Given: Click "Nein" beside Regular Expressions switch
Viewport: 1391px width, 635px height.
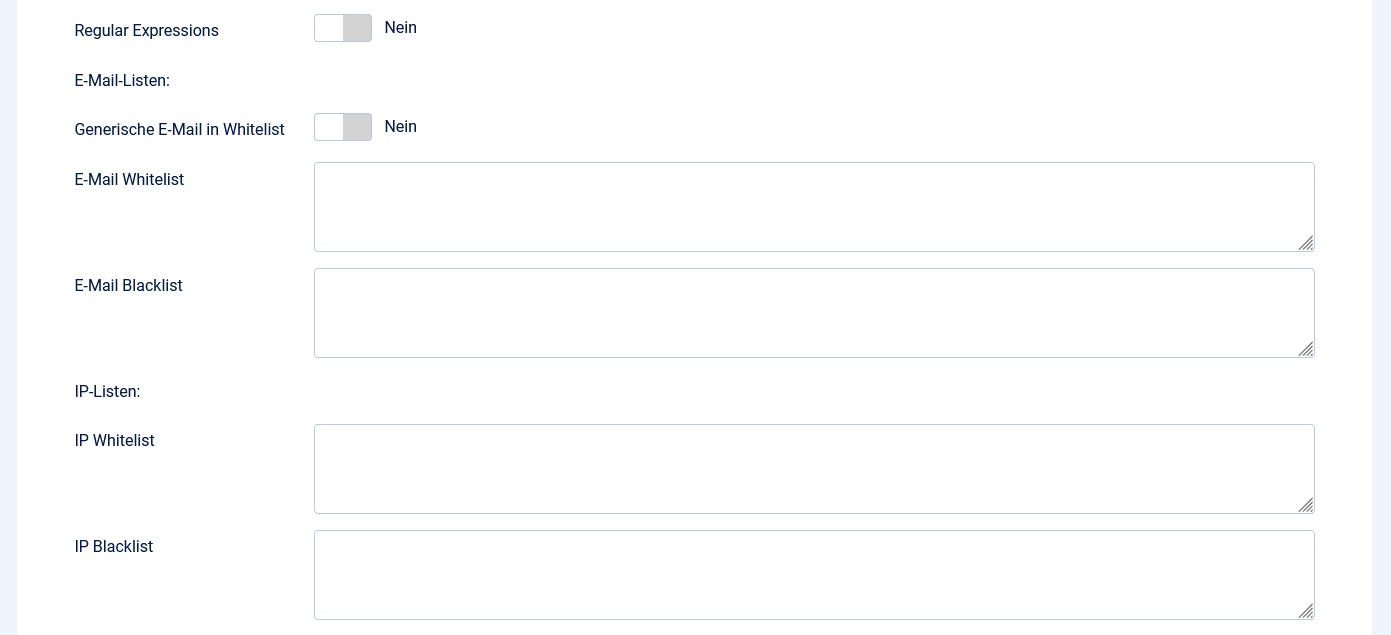Looking at the screenshot, I should pos(400,28).
